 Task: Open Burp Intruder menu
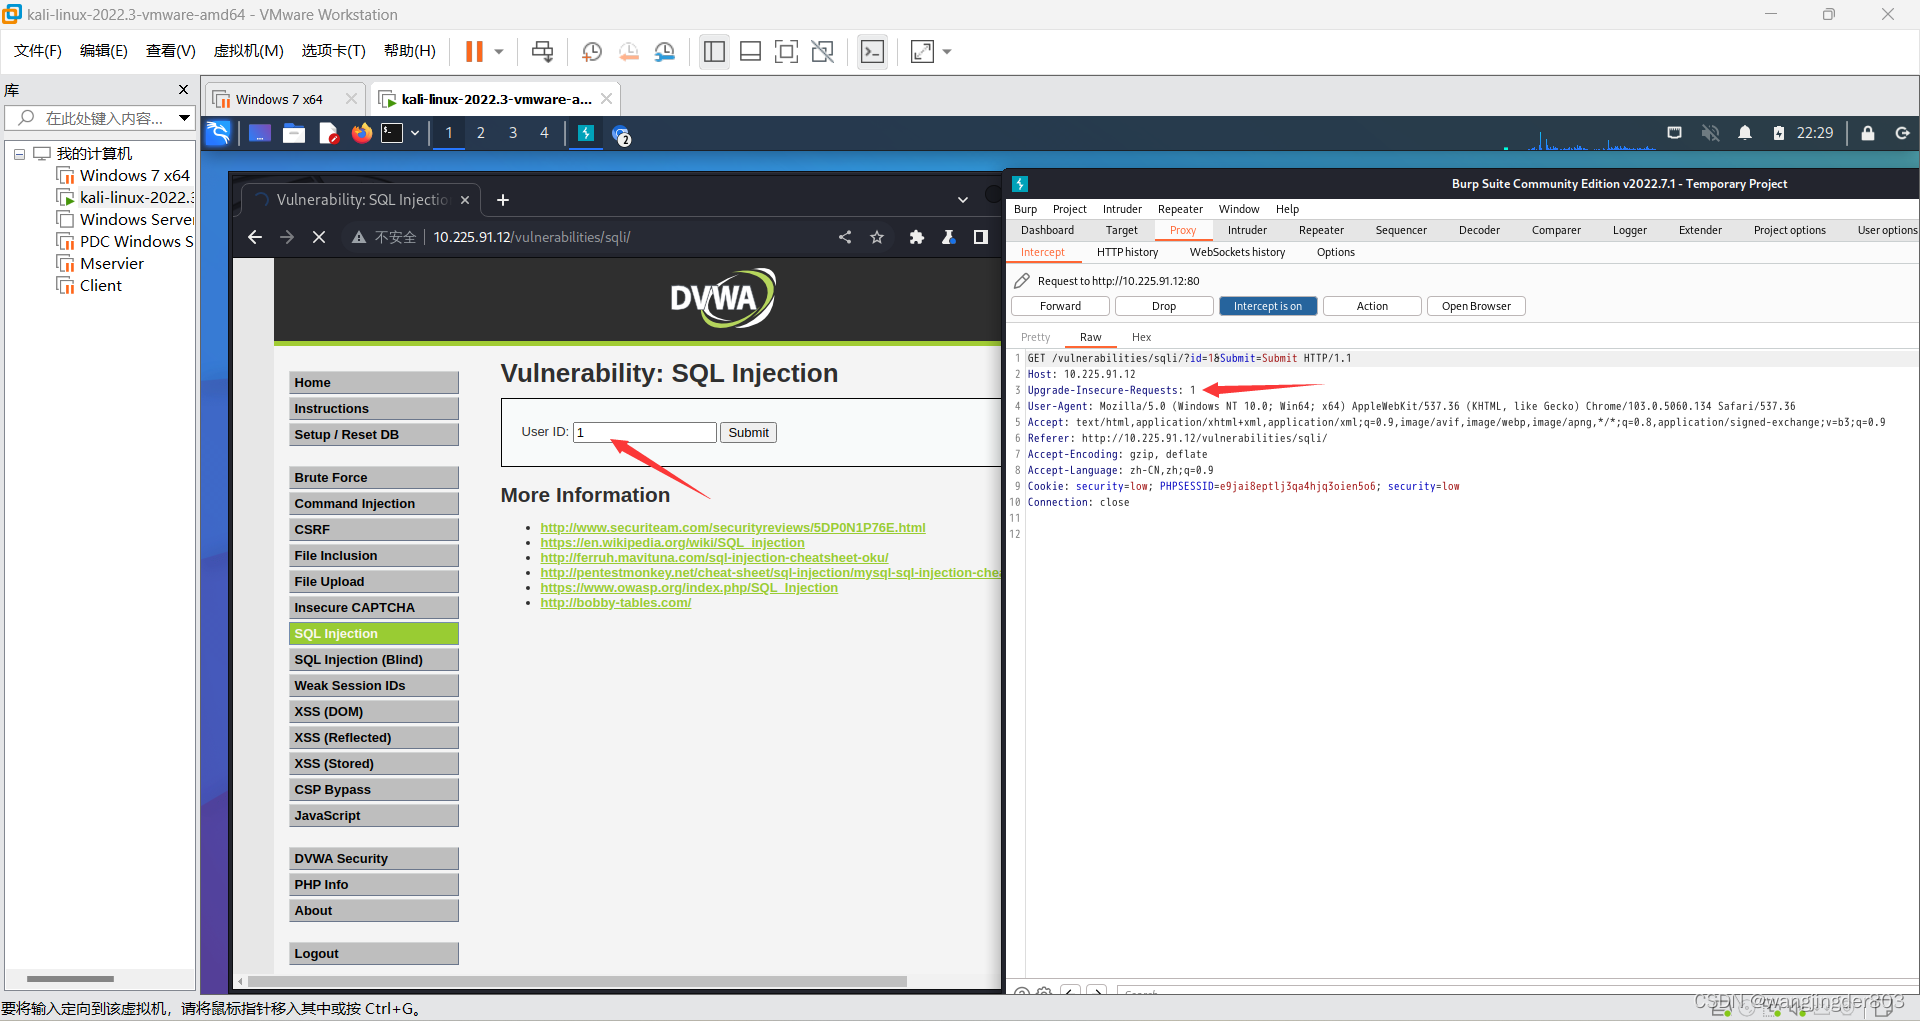pyautogui.click(x=1122, y=209)
